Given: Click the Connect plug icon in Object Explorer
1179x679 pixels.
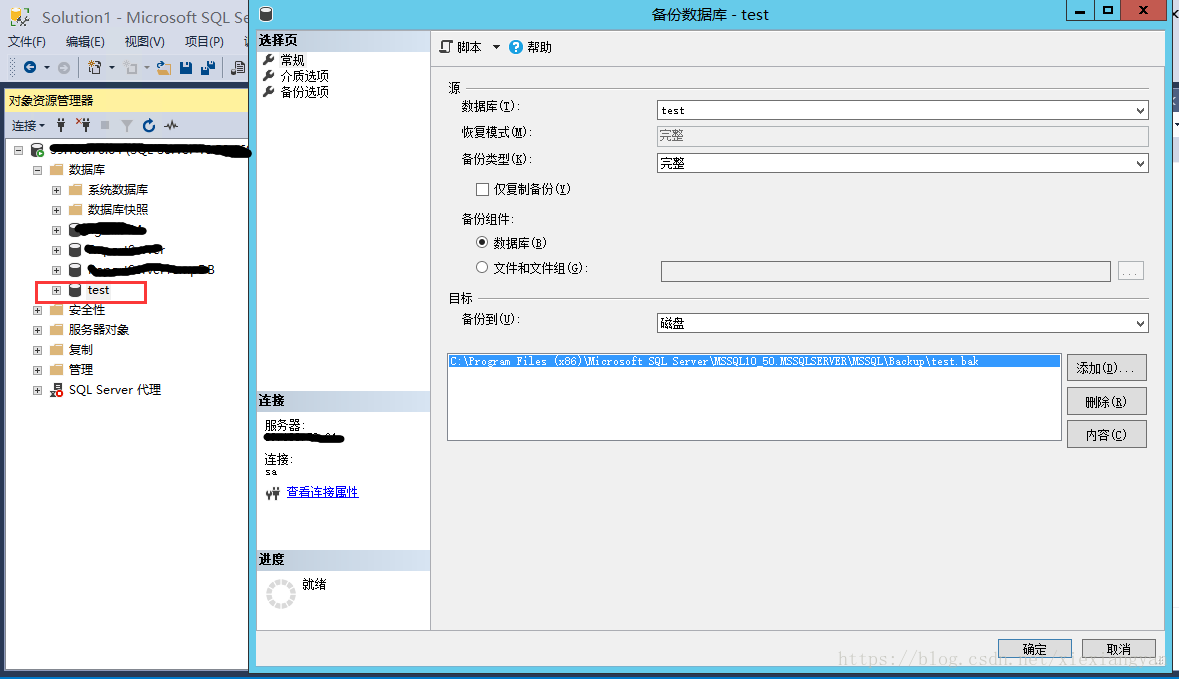Looking at the screenshot, I should pyautogui.click(x=61, y=125).
